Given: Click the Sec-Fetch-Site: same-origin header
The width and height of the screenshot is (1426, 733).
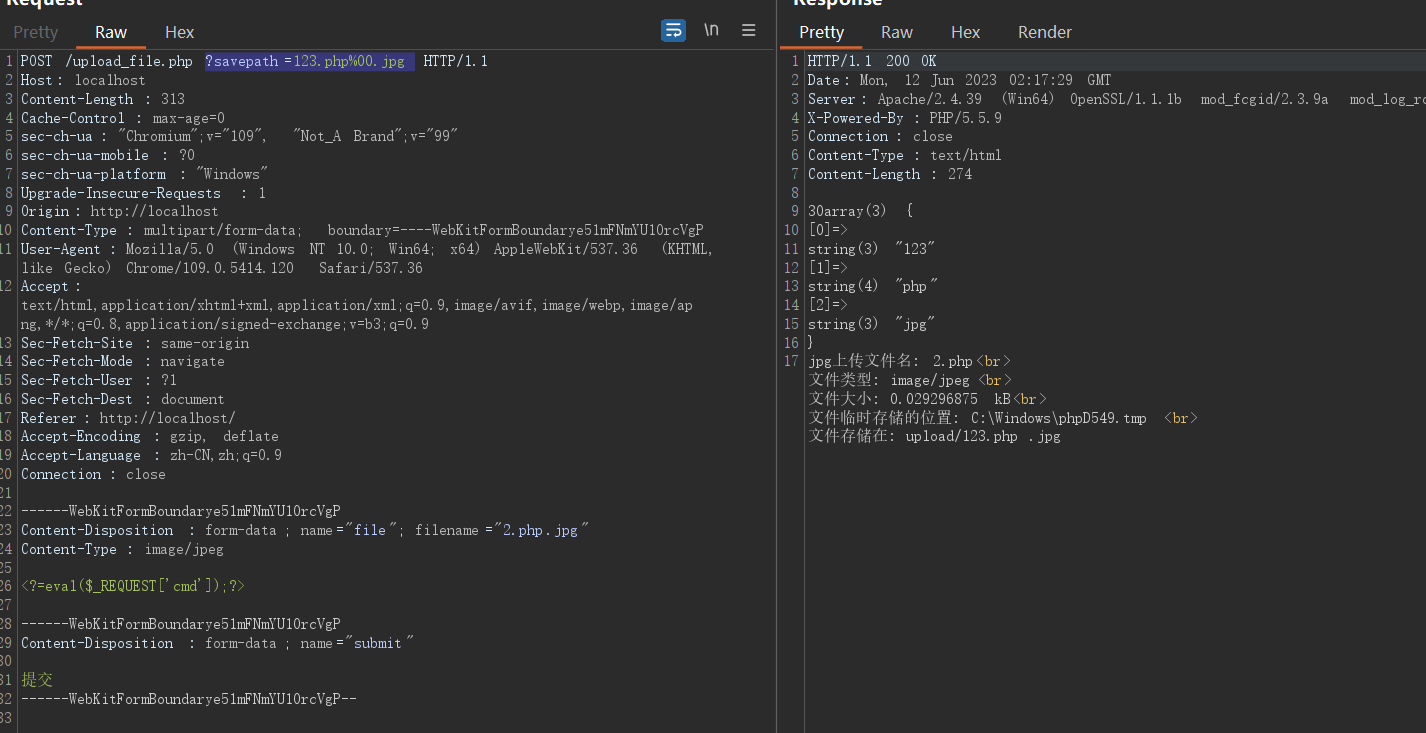Looking at the screenshot, I should tap(135, 343).
